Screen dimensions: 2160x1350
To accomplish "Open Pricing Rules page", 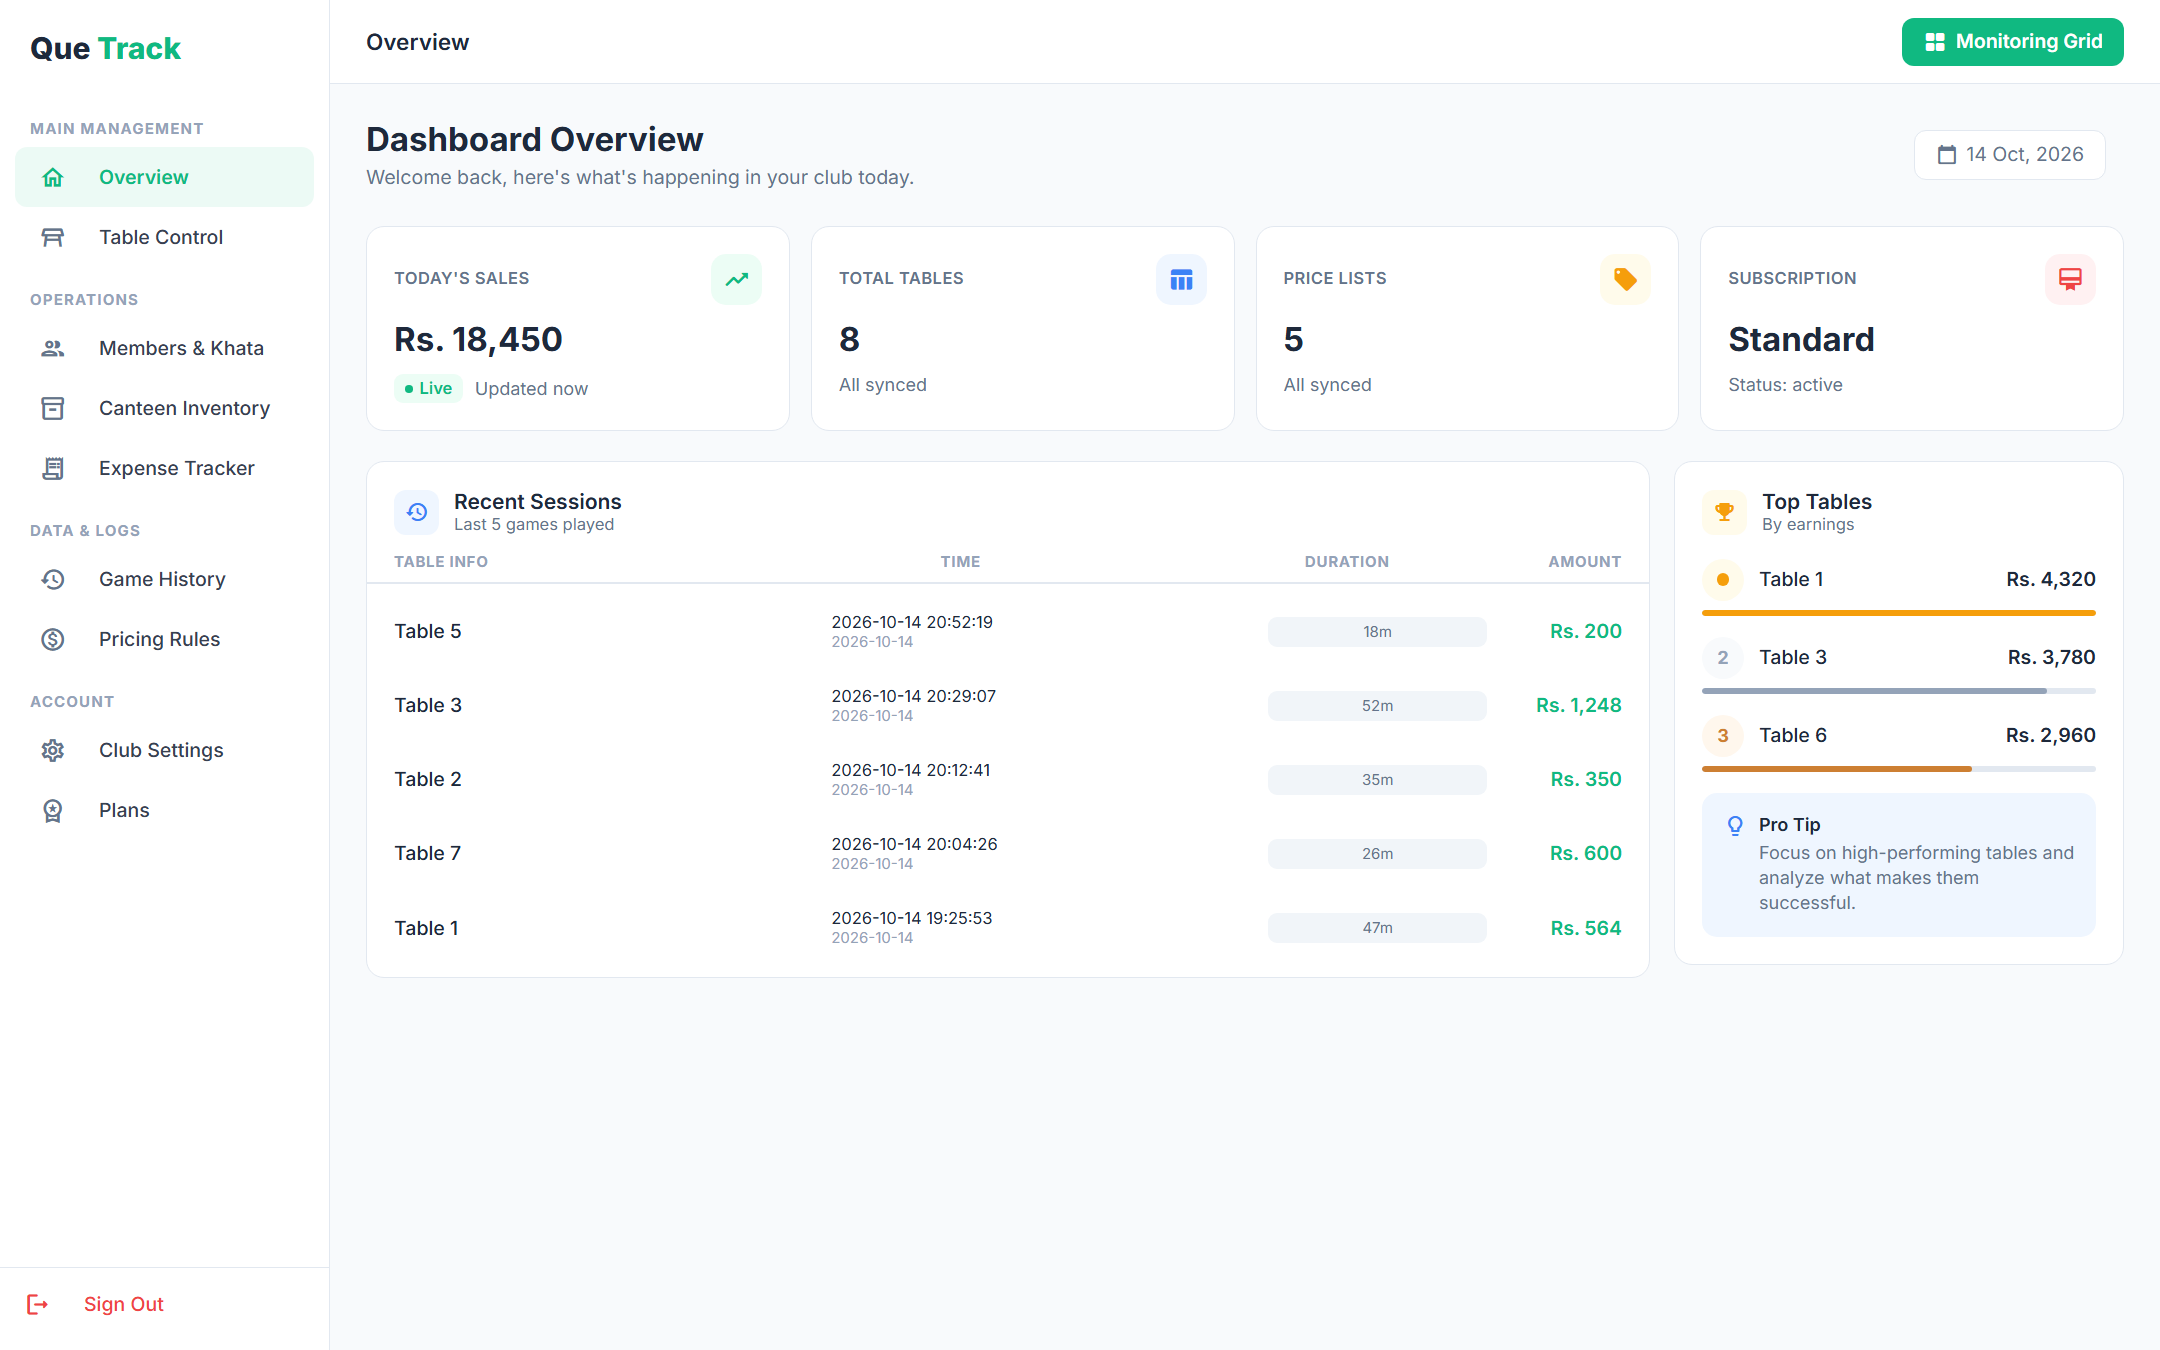I will (164, 639).
